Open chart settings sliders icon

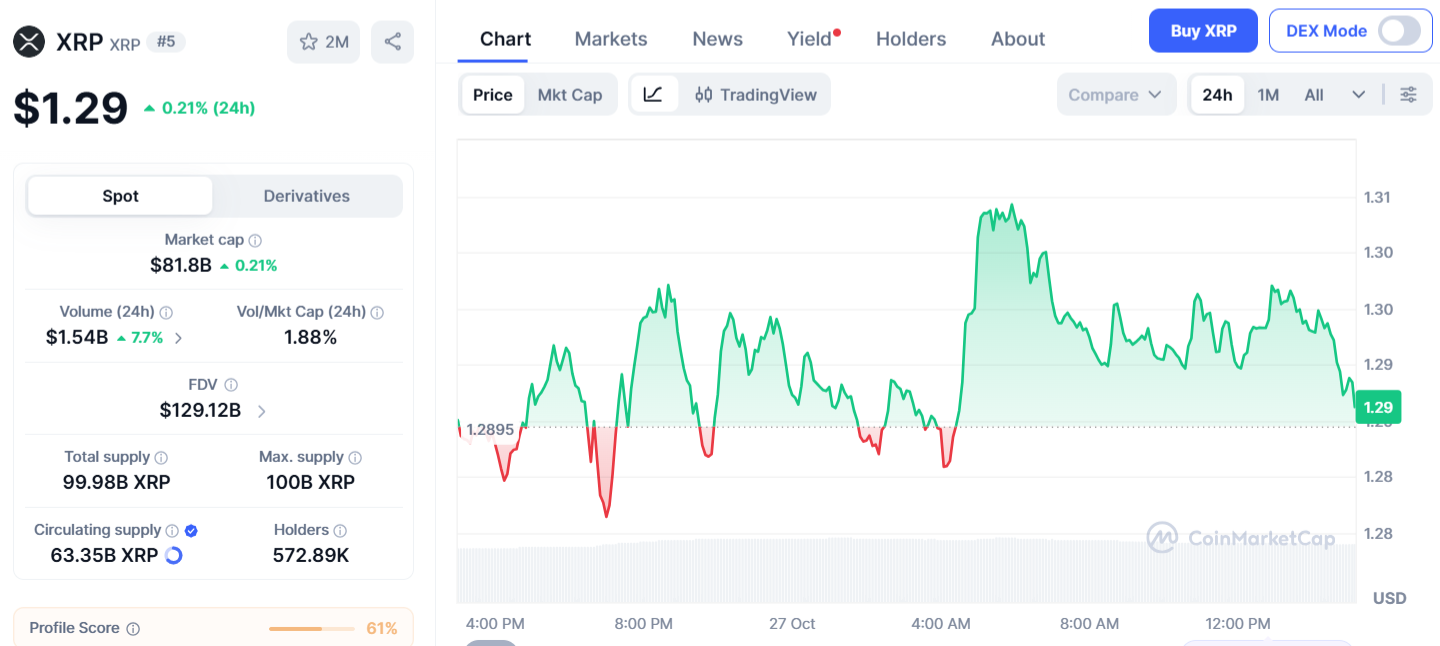pos(1408,95)
